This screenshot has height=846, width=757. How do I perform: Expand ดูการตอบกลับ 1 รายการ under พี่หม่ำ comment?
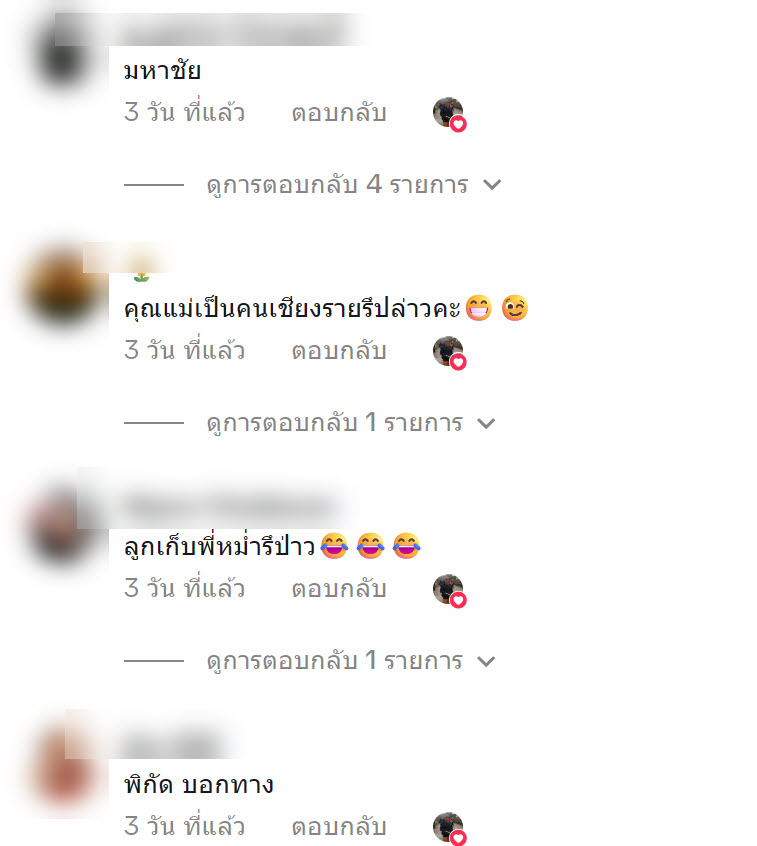tap(335, 661)
